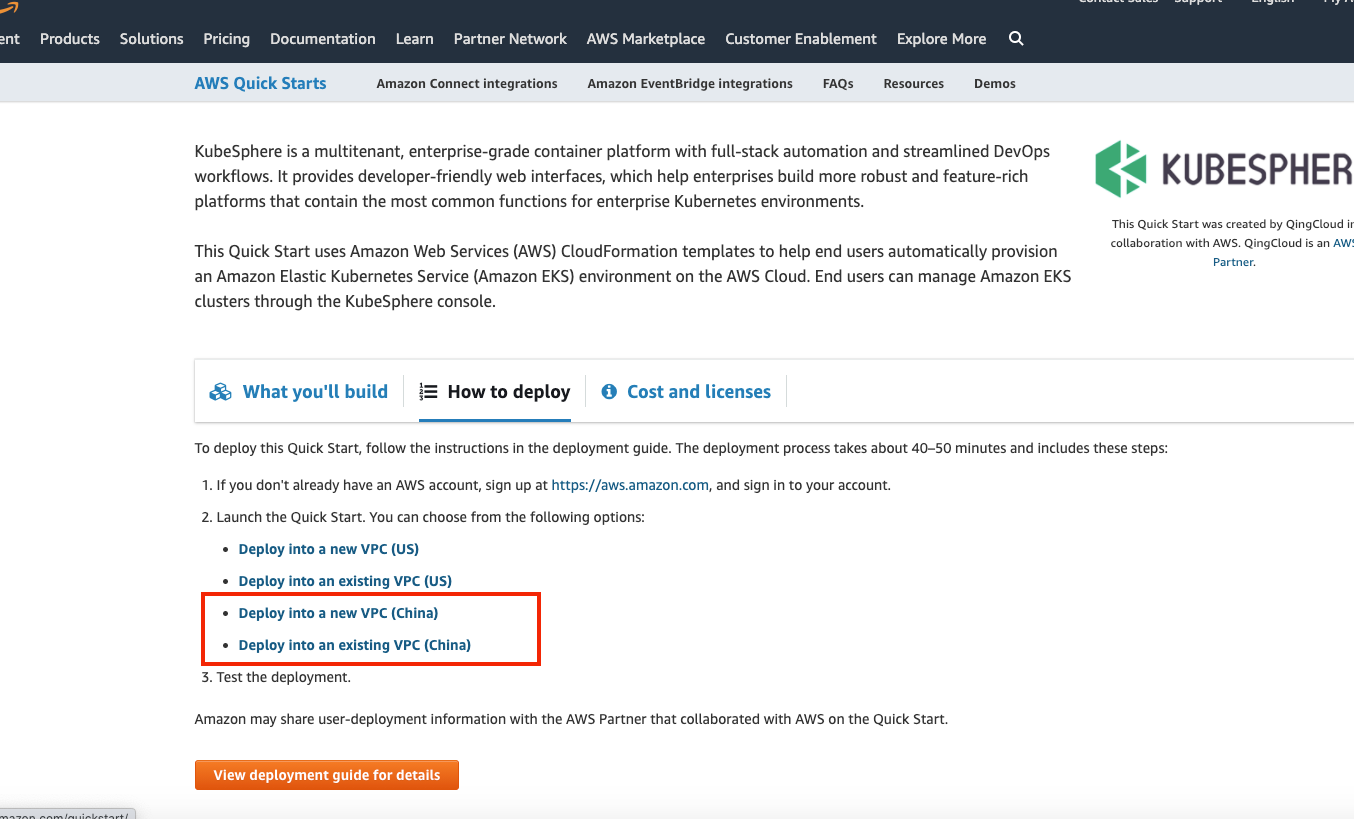Select Demos in the Quick Starts nav
This screenshot has height=819, width=1354.
(x=994, y=83)
